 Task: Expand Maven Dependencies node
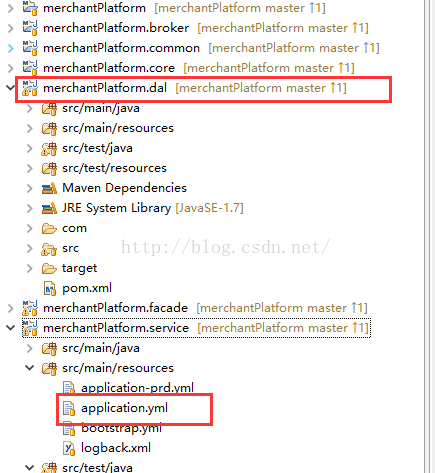point(30,188)
